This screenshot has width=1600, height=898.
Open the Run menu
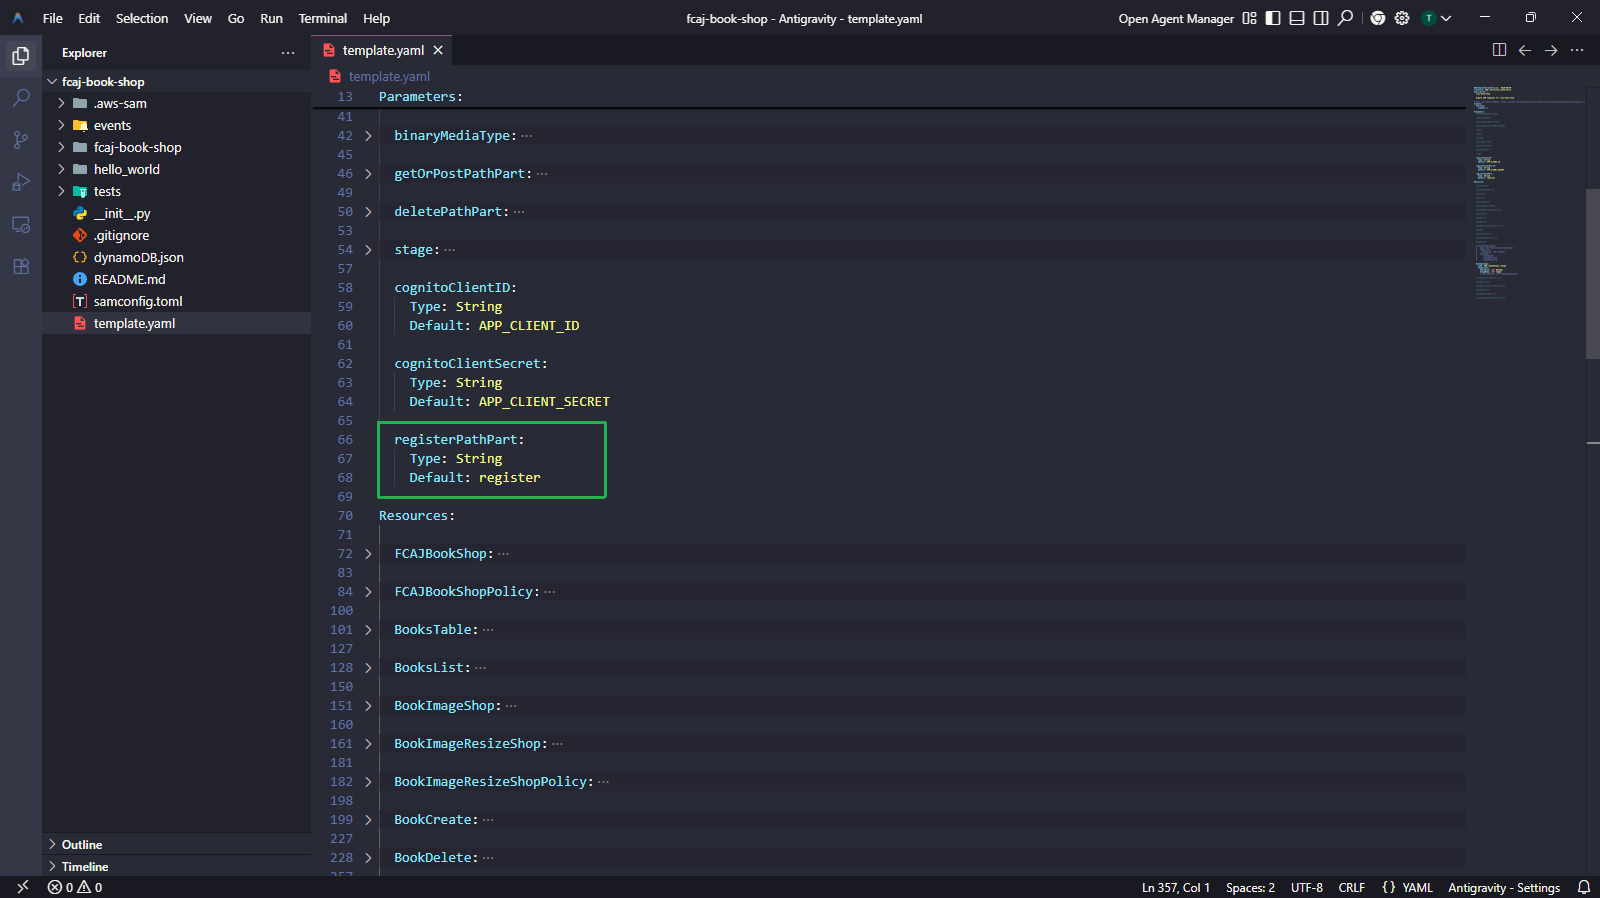pyautogui.click(x=271, y=18)
